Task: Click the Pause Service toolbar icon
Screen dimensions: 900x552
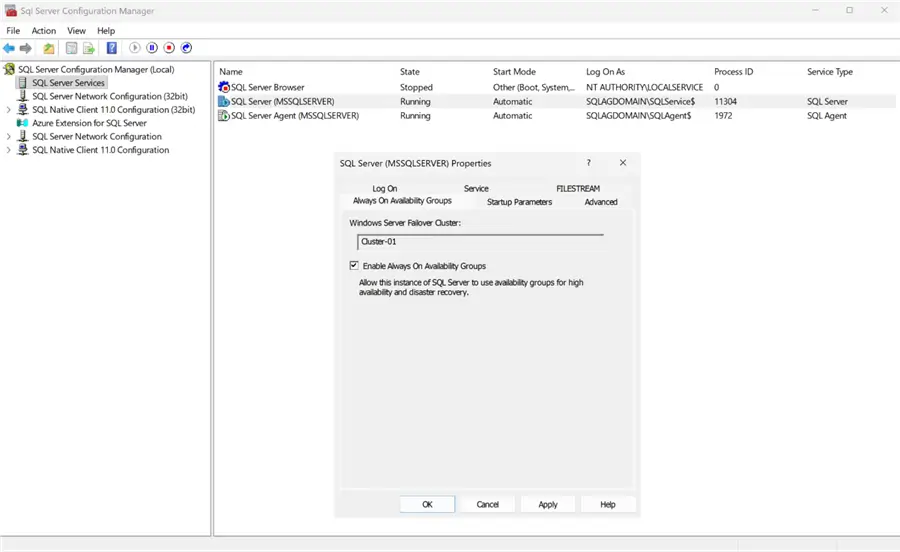Action: (x=152, y=48)
